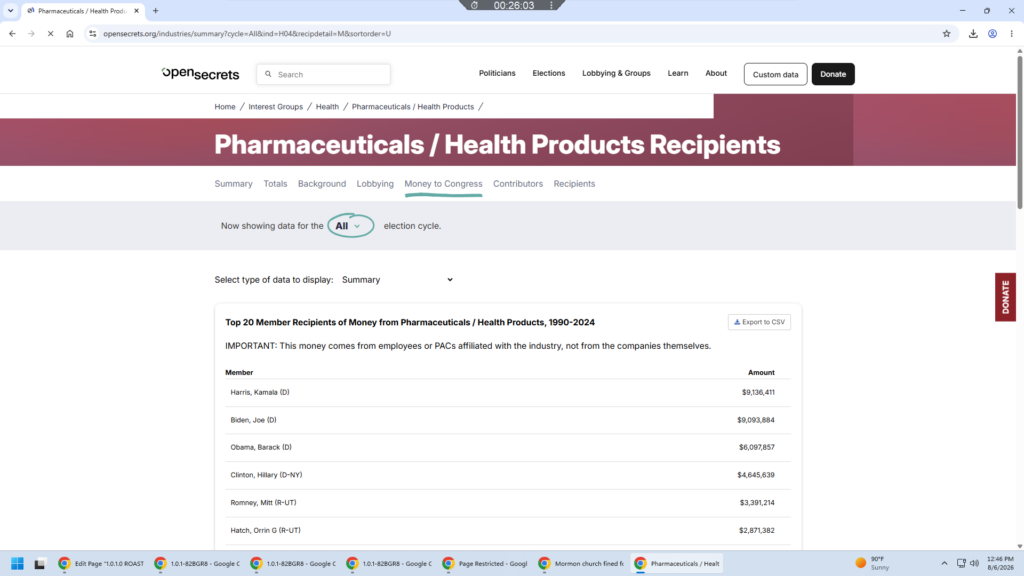Go to Health breadcrumb link

pos(327,106)
